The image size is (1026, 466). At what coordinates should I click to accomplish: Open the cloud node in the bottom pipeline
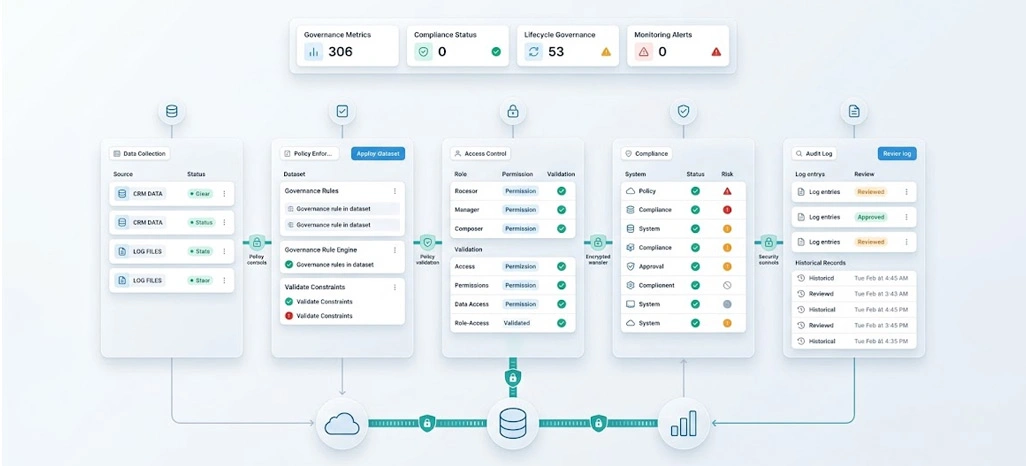click(x=342, y=423)
